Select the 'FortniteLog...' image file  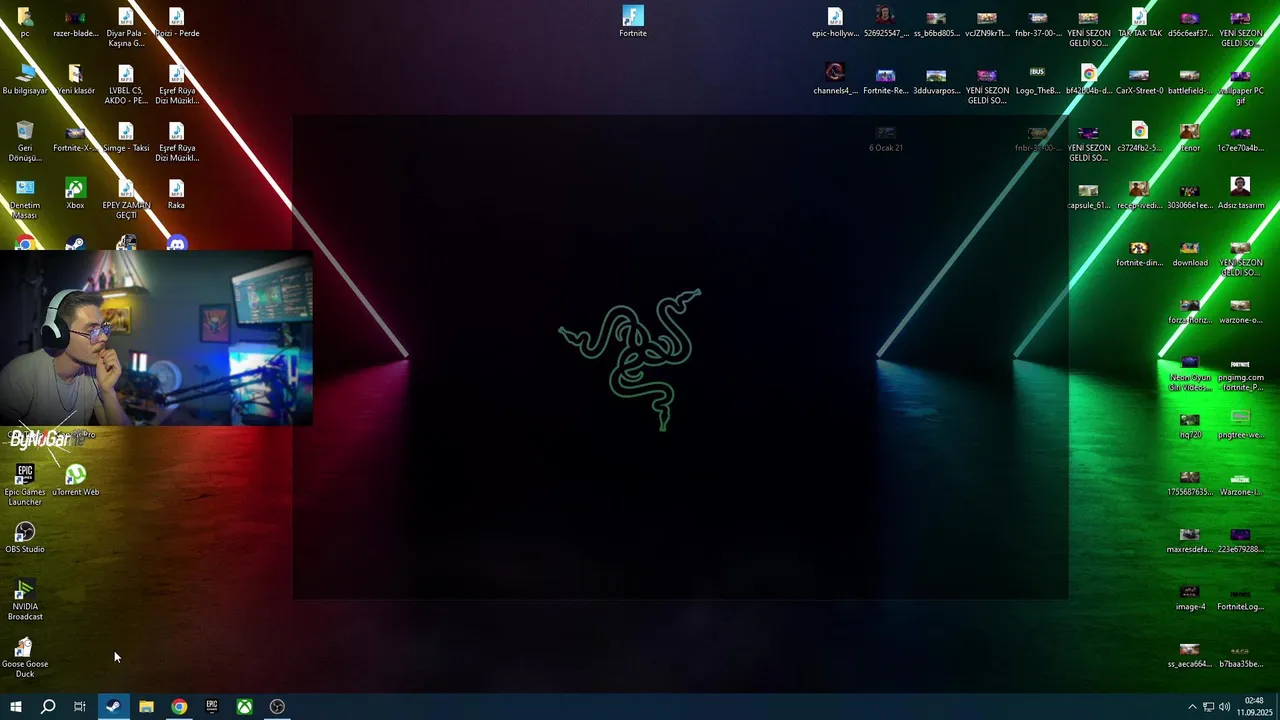pos(1240,597)
